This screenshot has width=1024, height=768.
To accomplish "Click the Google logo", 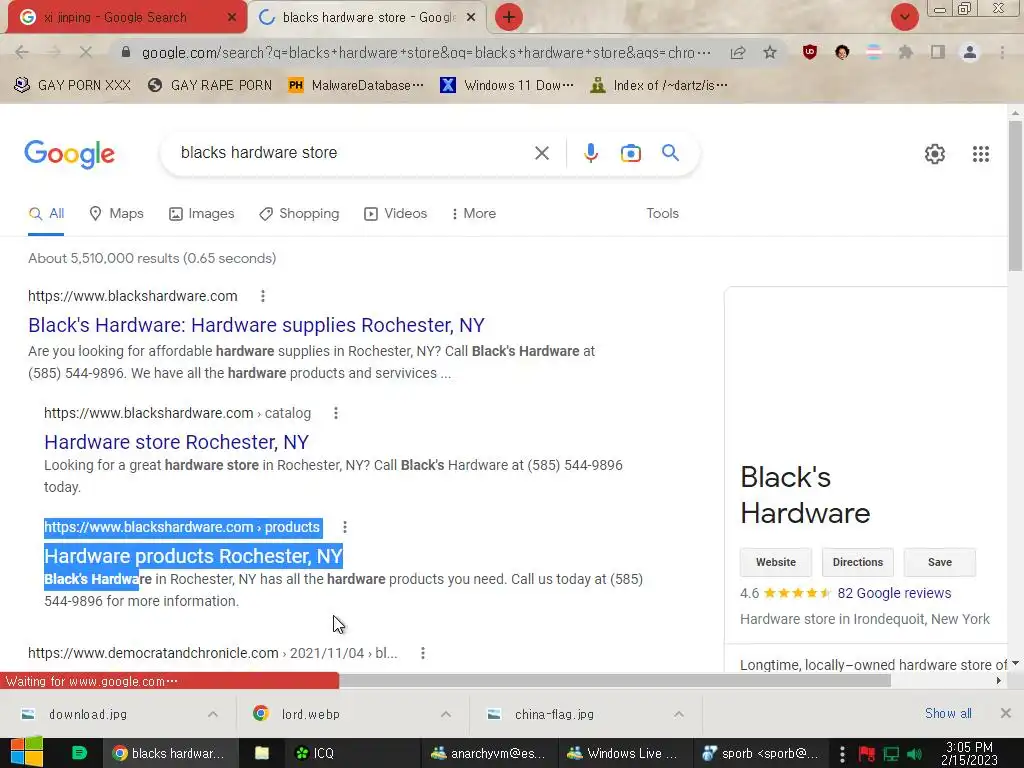I will click(x=69, y=155).
